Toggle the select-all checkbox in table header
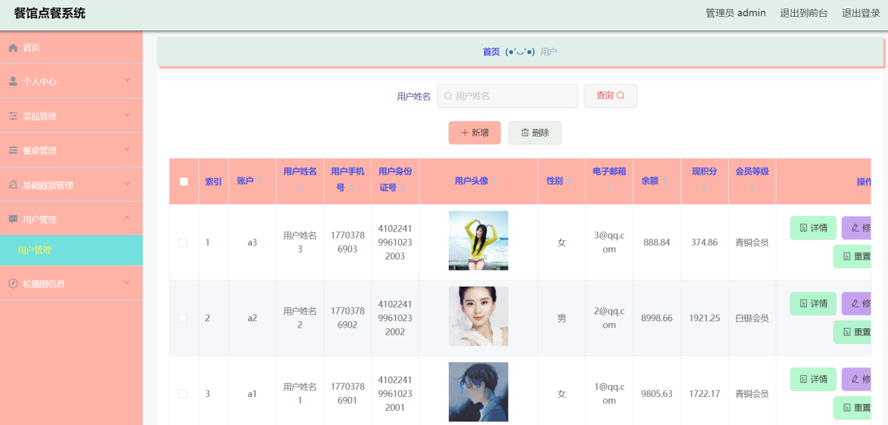The height and width of the screenshot is (425, 888). point(183,182)
